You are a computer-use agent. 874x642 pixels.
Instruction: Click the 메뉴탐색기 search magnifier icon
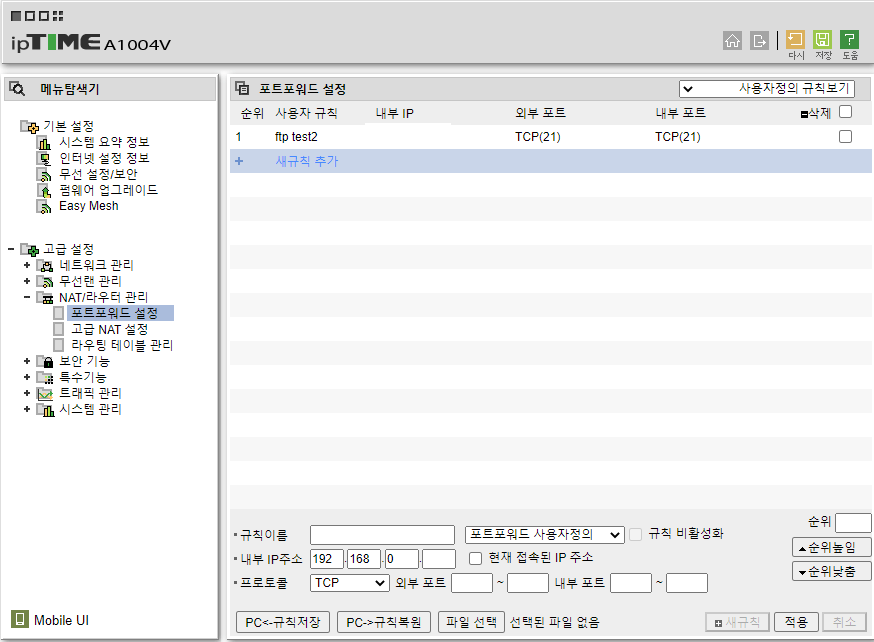pyautogui.click(x=17, y=89)
